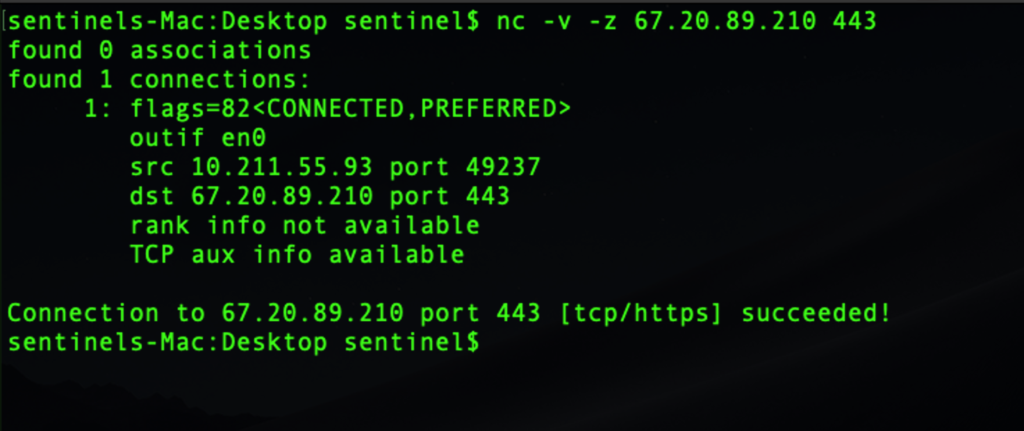This screenshot has width=1024, height=431.
Task: Click "TCP aux info available" text
Action: point(296,254)
